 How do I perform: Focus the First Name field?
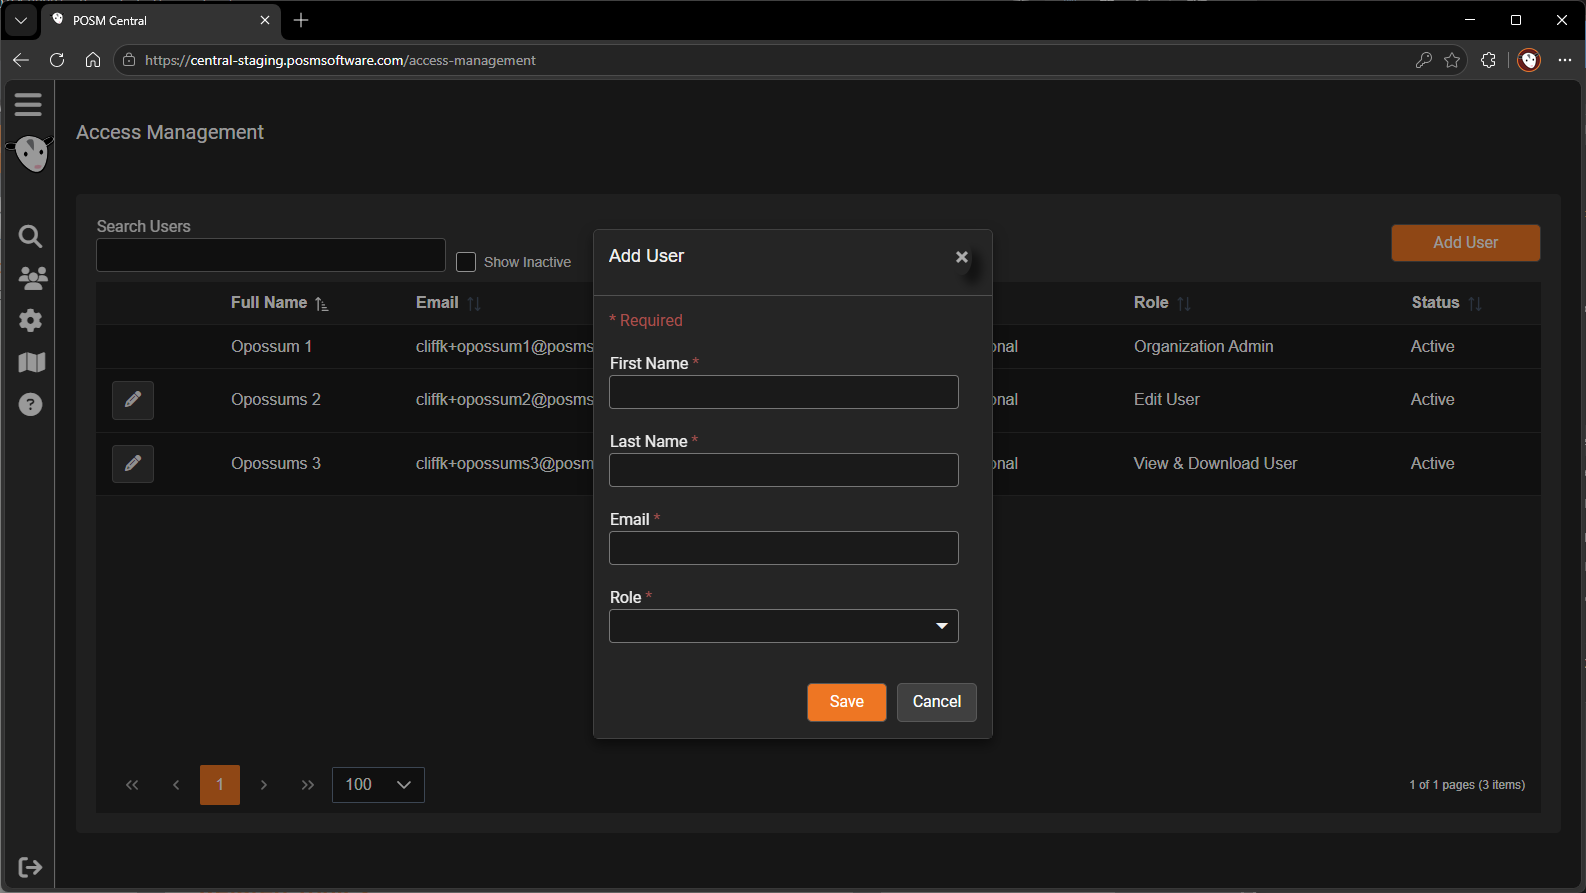[x=784, y=392]
